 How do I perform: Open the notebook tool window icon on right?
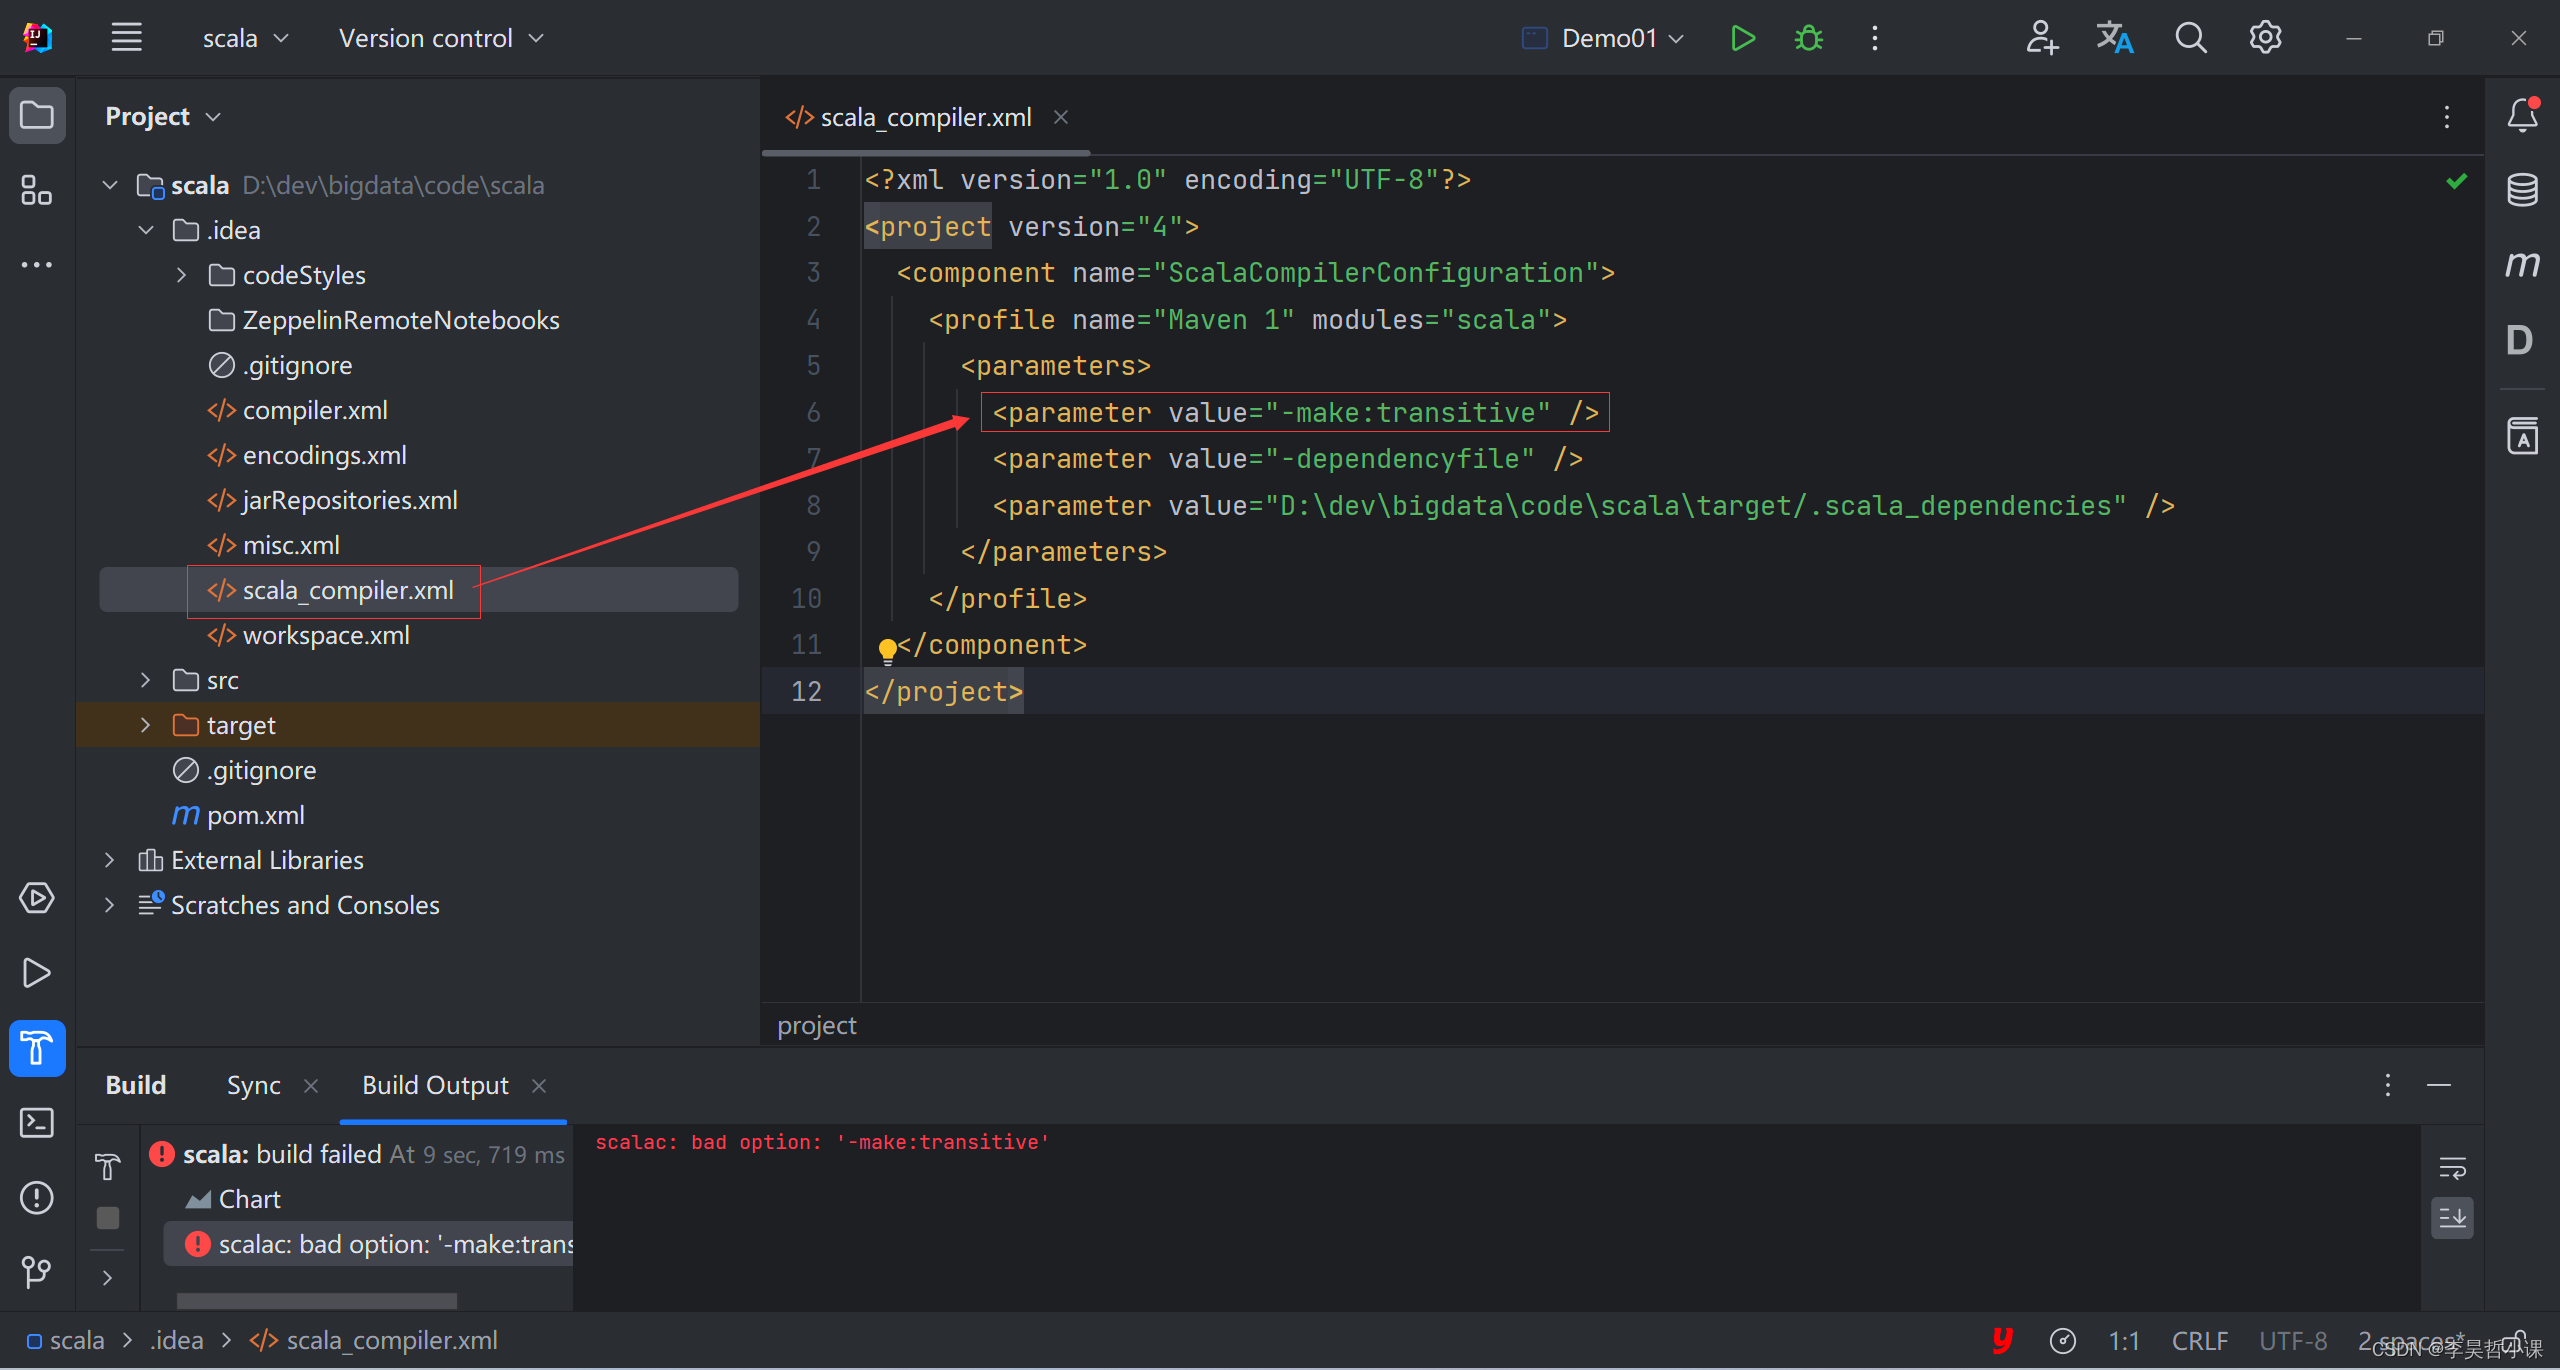(2522, 436)
